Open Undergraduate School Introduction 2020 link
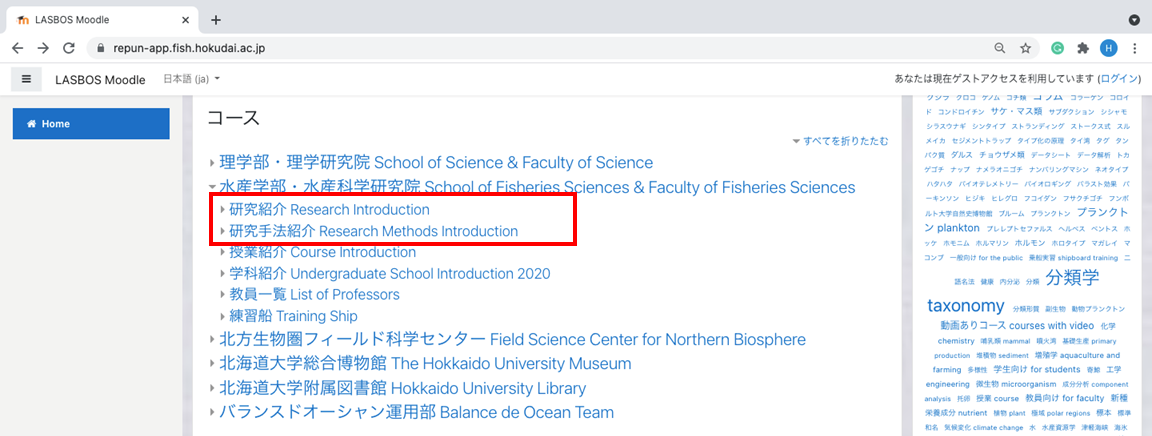Image resolution: width=1152 pixels, height=436 pixels. coord(390,274)
